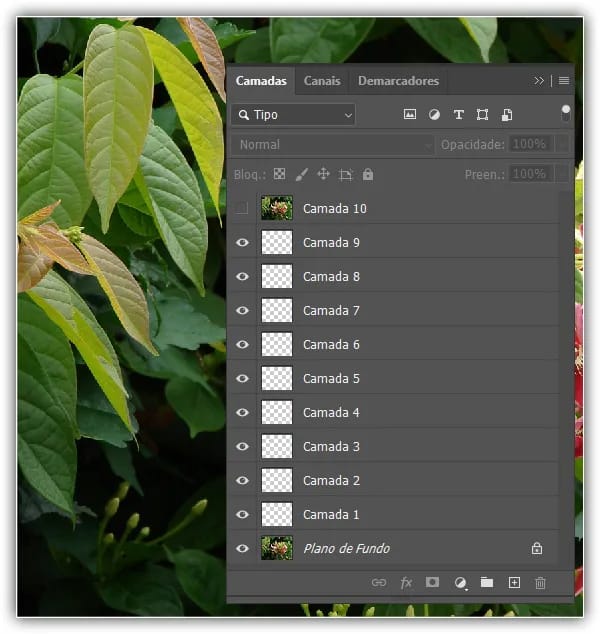
Task: Click the pixel layer filter icon
Action: click(410, 115)
